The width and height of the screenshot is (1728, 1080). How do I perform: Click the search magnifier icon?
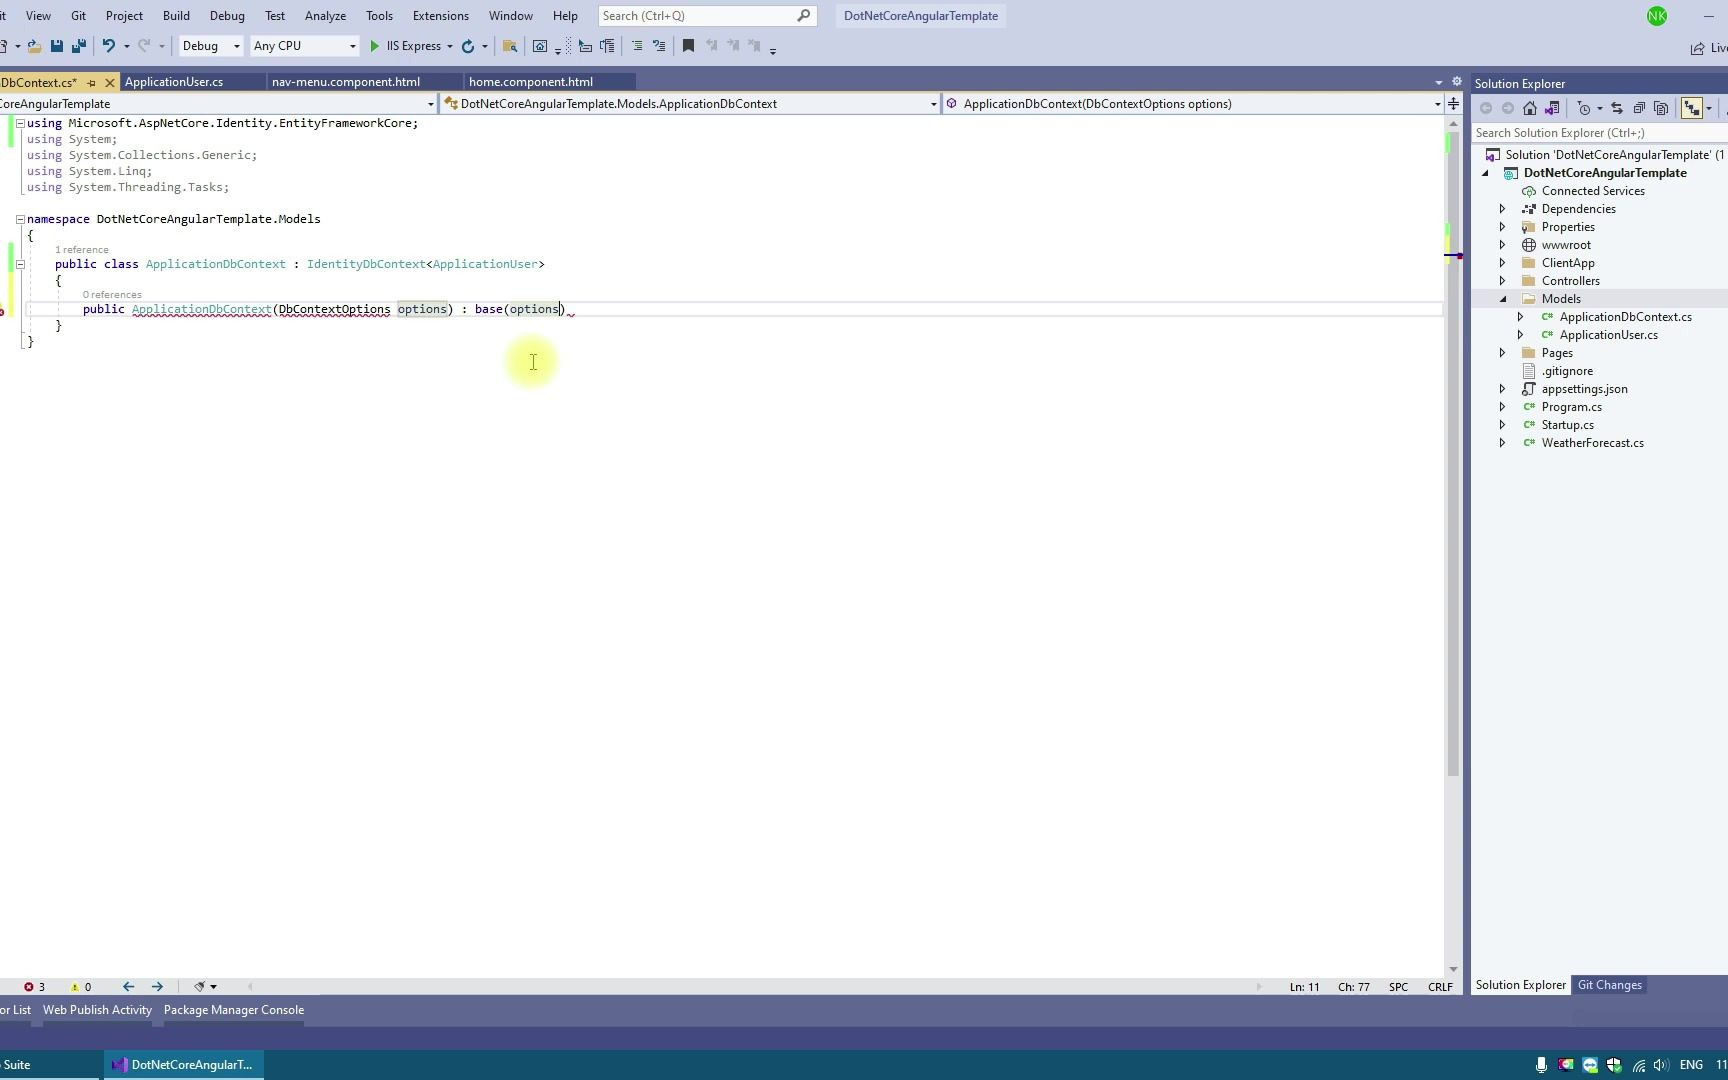(x=804, y=16)
